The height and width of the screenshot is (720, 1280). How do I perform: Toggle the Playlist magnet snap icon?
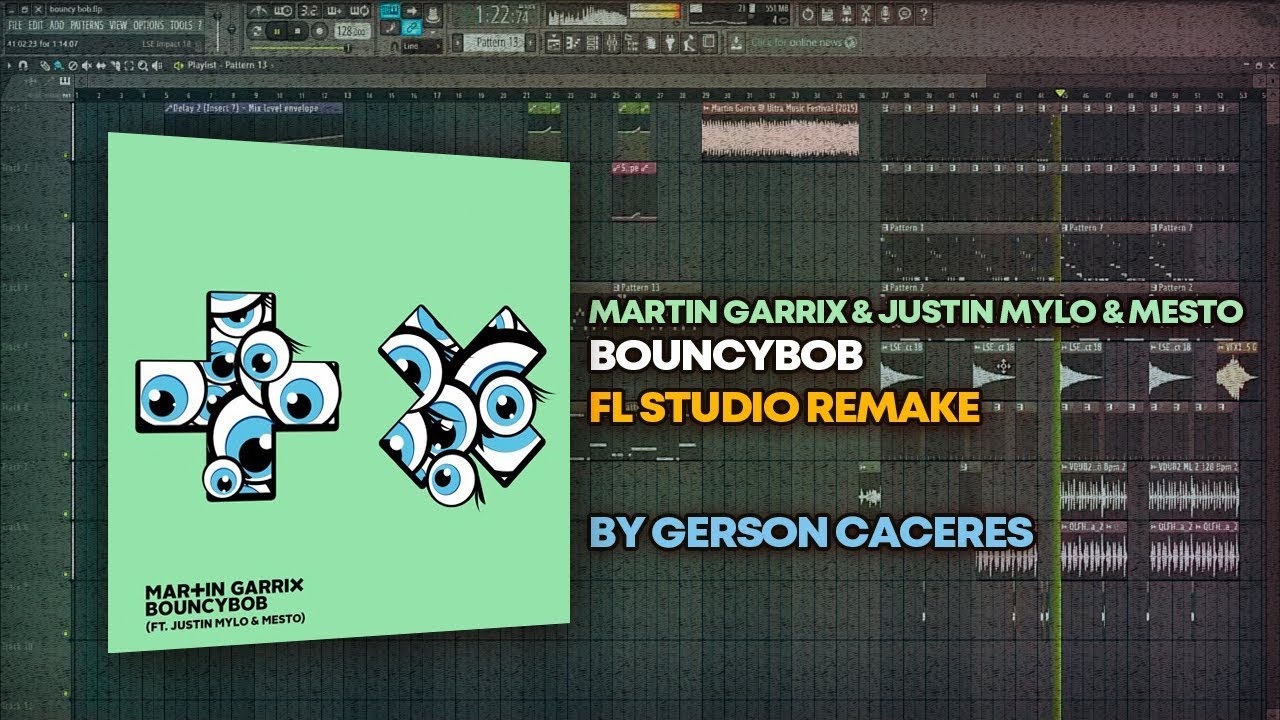pyautogui.click(x=22, y=65)
